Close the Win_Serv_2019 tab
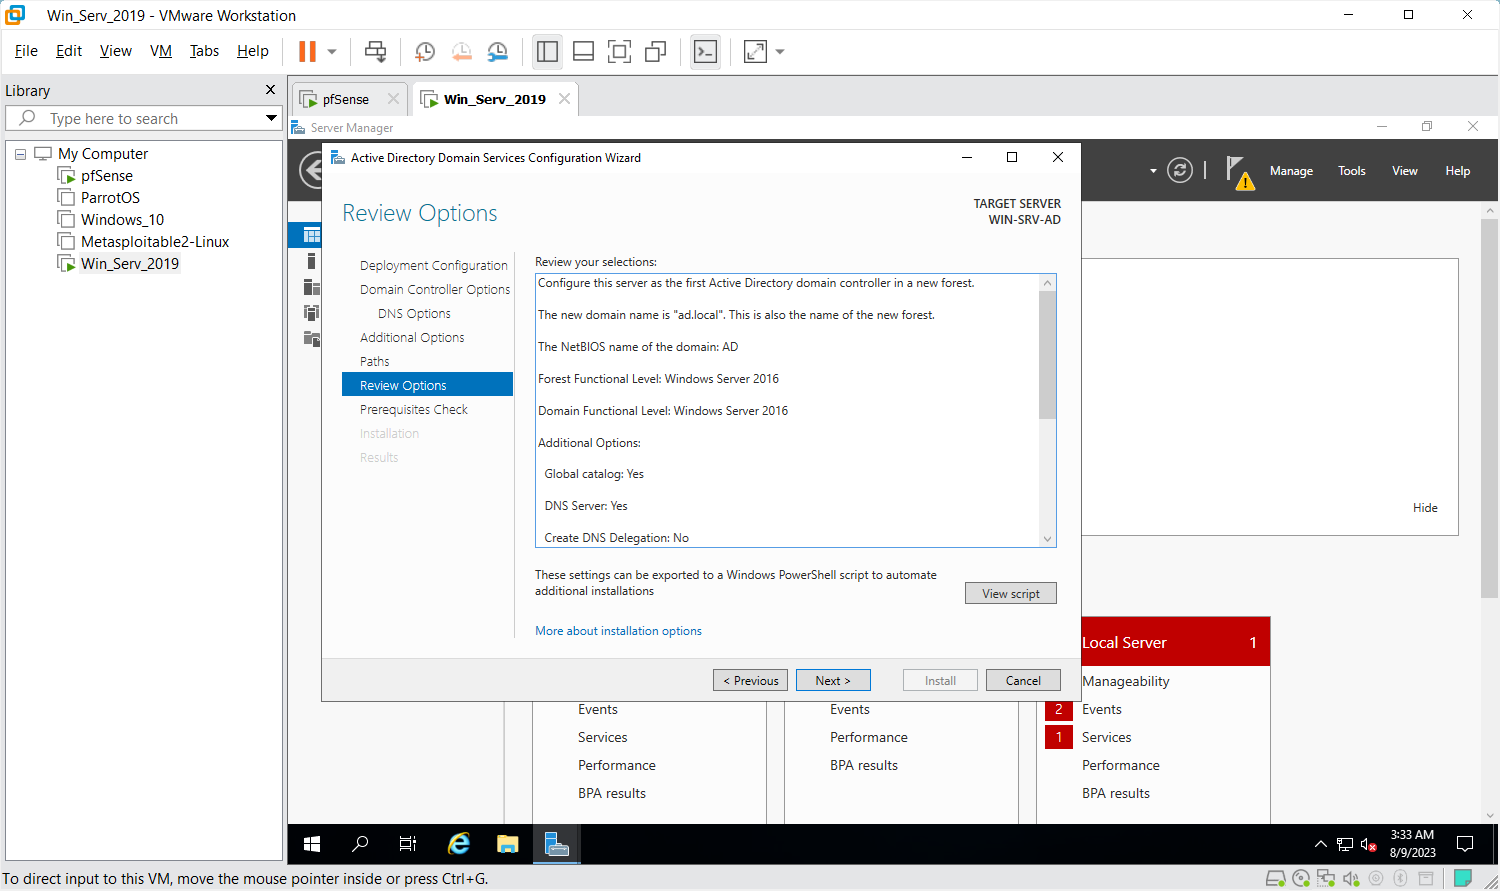 [x=564, y=99]
